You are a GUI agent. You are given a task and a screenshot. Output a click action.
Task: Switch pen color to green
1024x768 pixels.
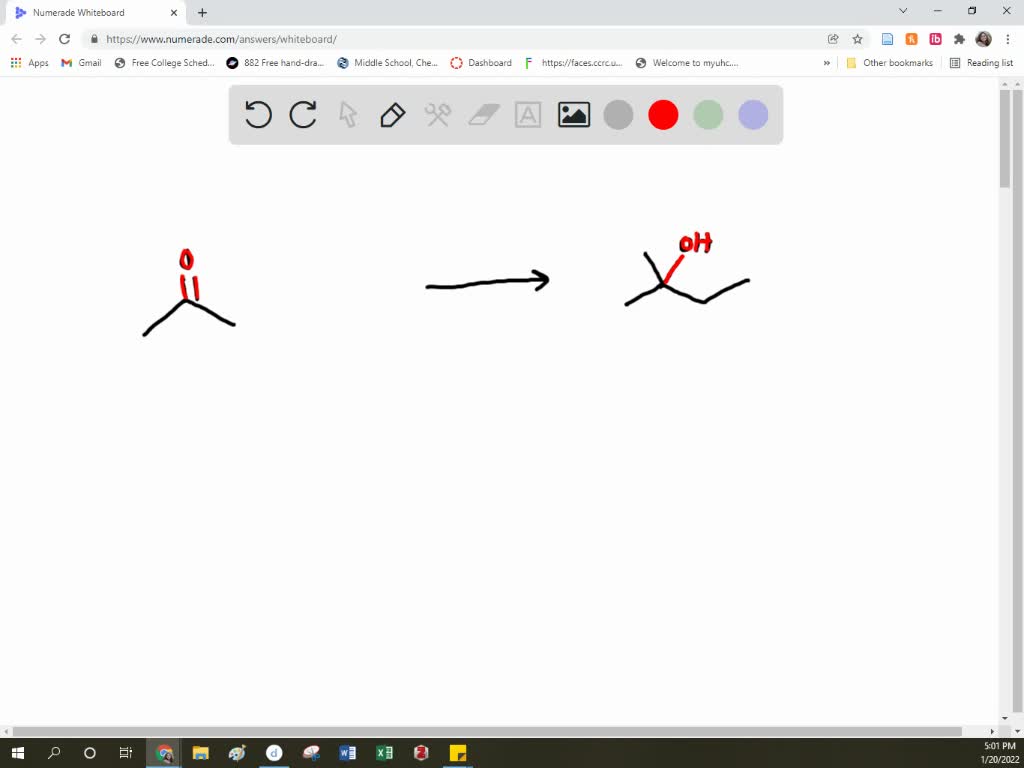click(x=707, y=114)
